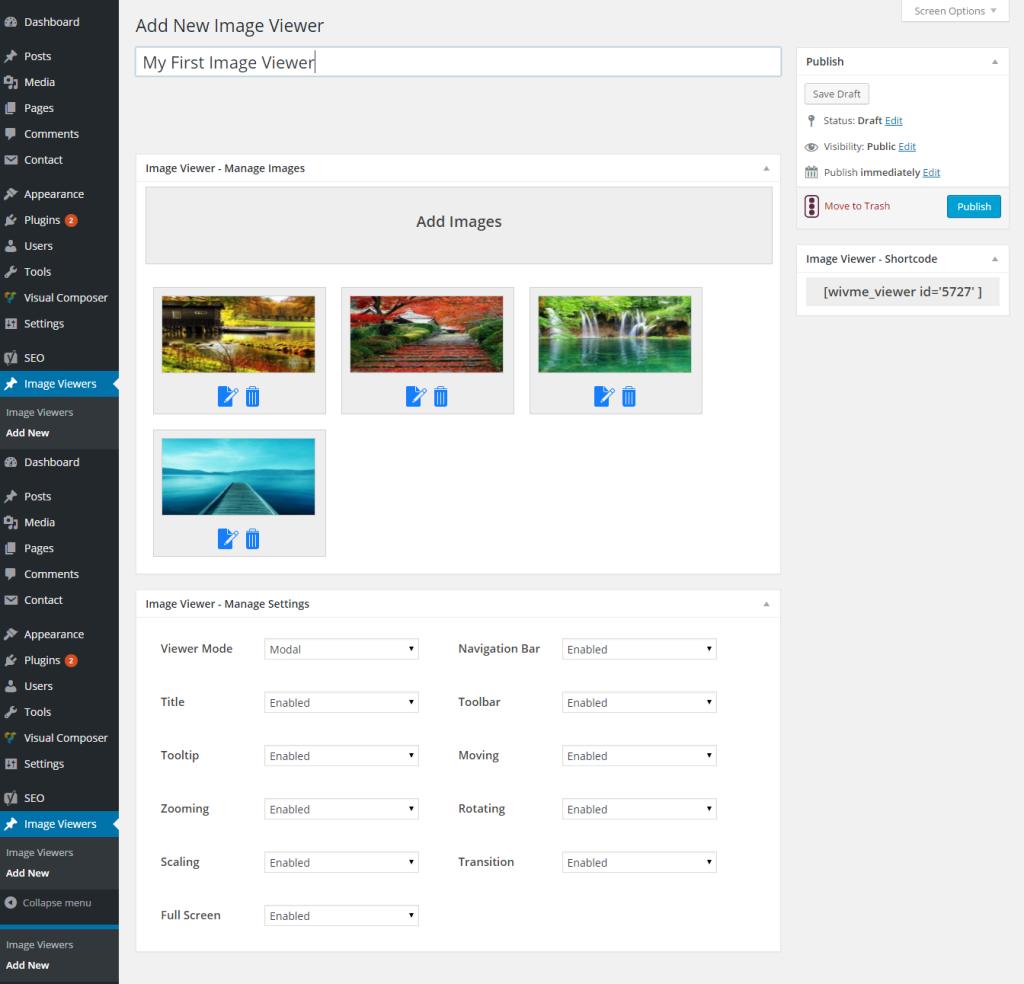Click the edit icon under the waterfall image
The height and width of the screenshot is (984, 1024).
coord(604,396)
